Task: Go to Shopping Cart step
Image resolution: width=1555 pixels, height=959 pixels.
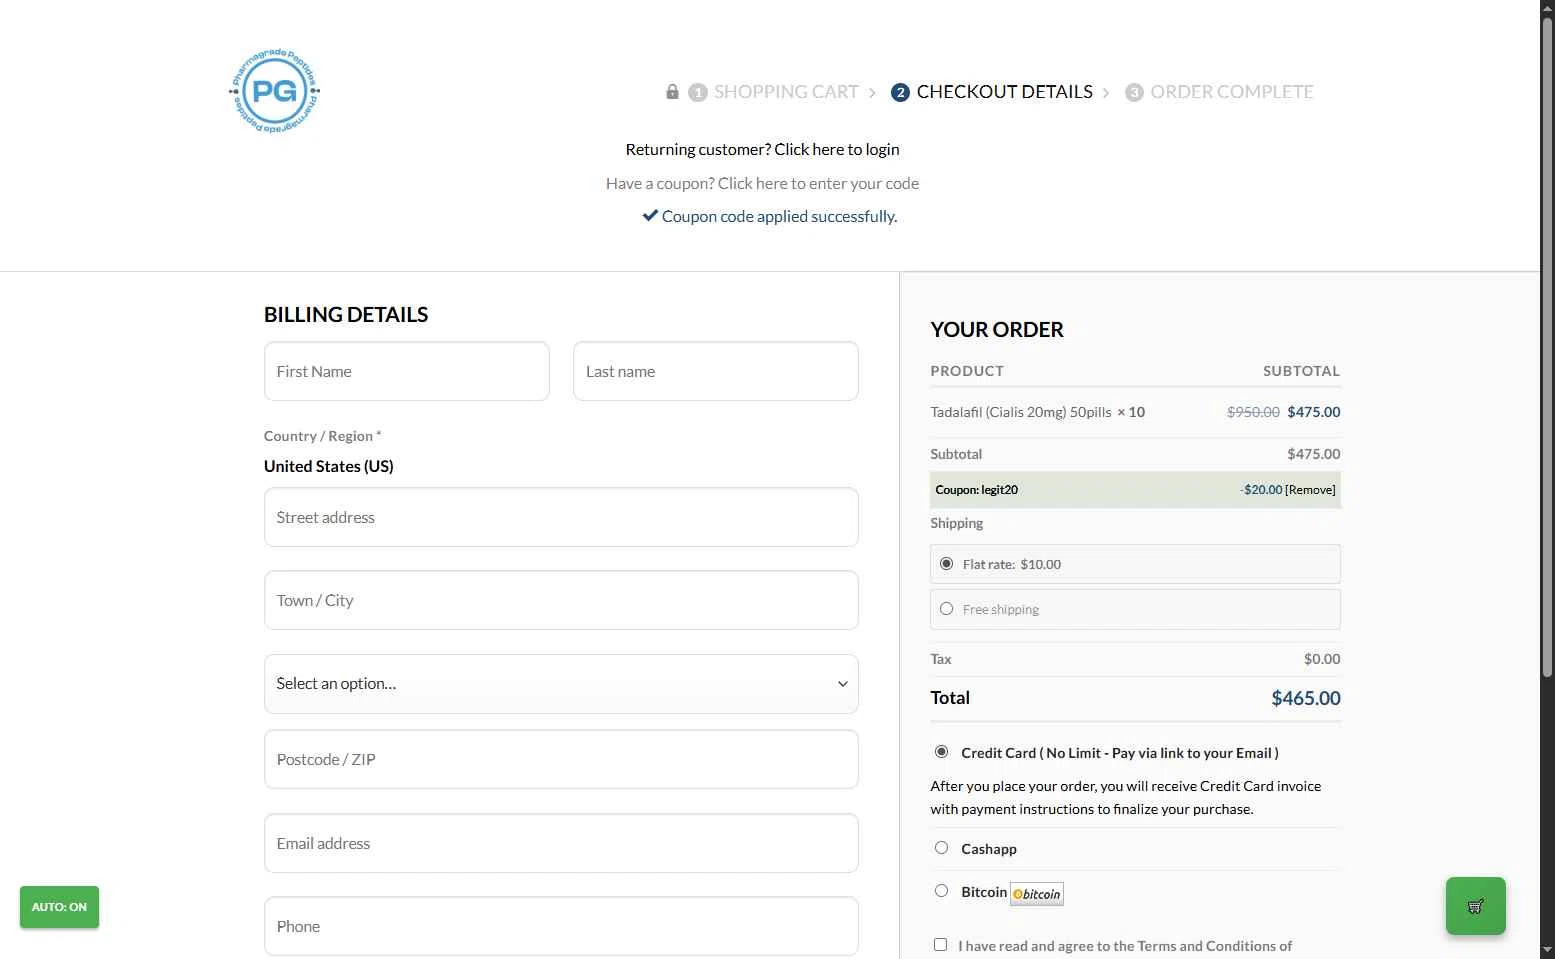Action: click(786, 92)
